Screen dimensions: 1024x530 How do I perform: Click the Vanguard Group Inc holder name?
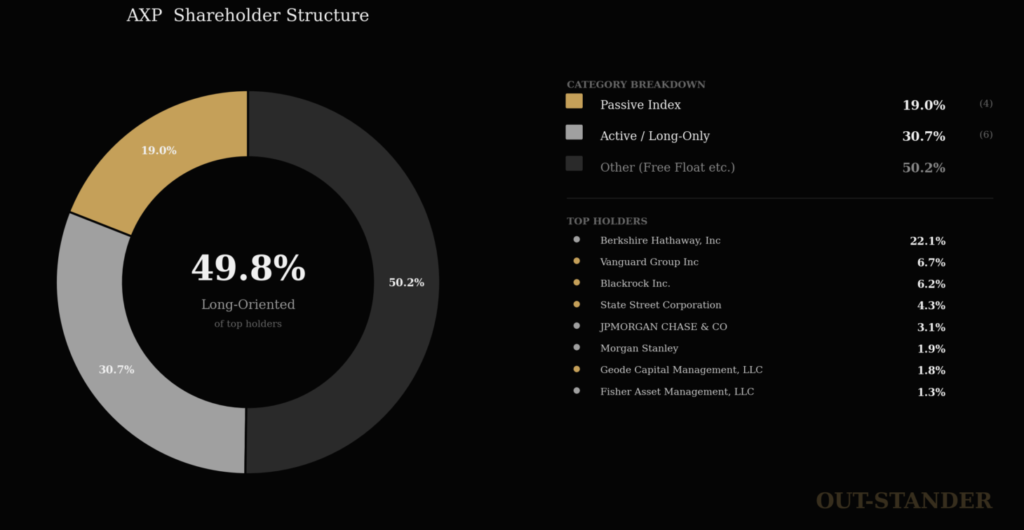click(649, 262)
